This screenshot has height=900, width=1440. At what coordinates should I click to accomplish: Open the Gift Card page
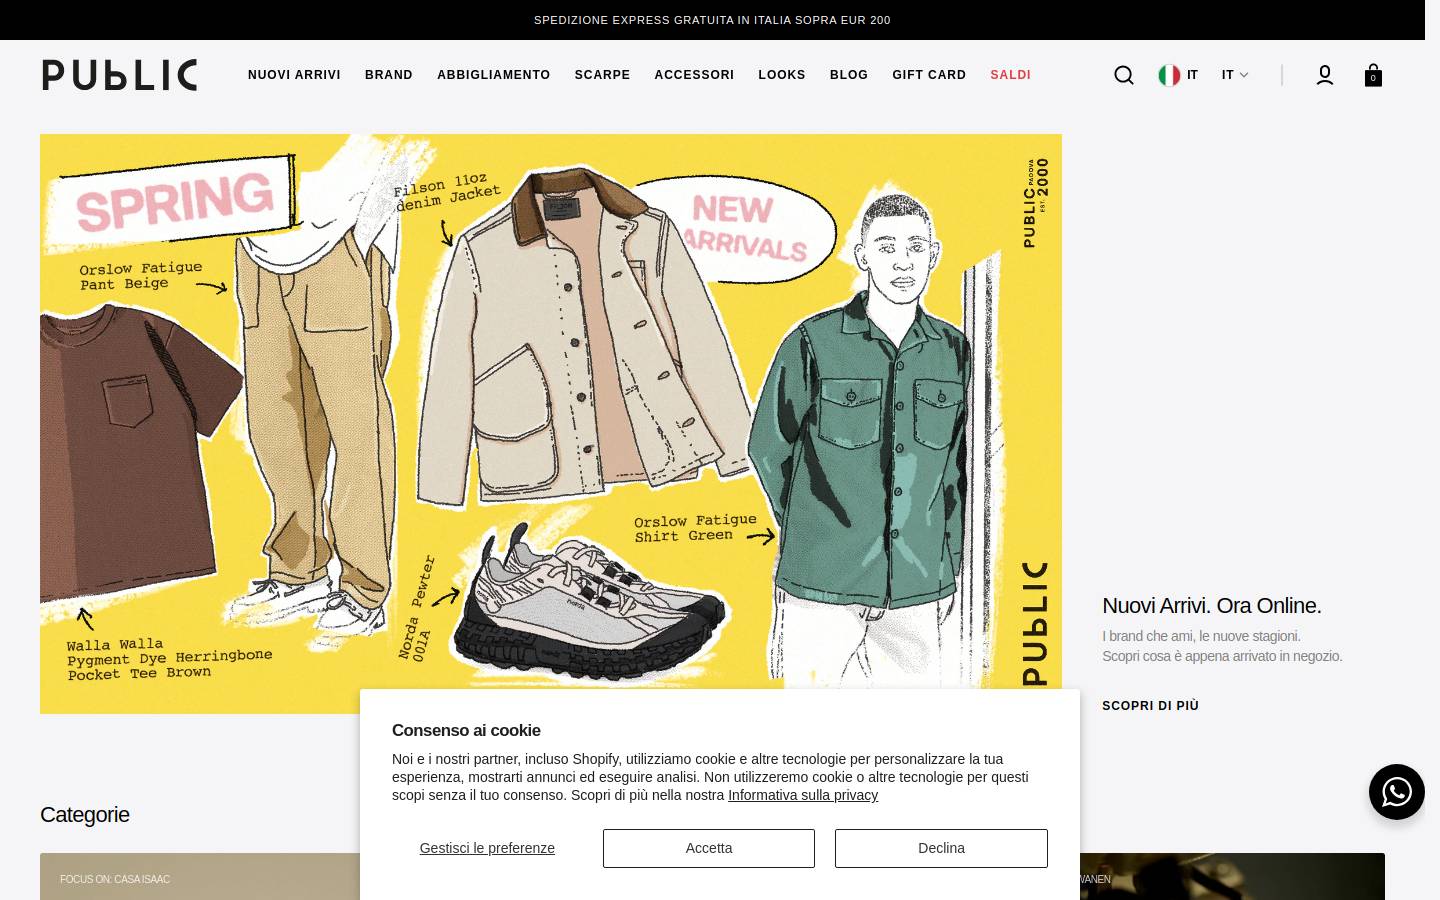pyautogui.click(x=929, y=75)
